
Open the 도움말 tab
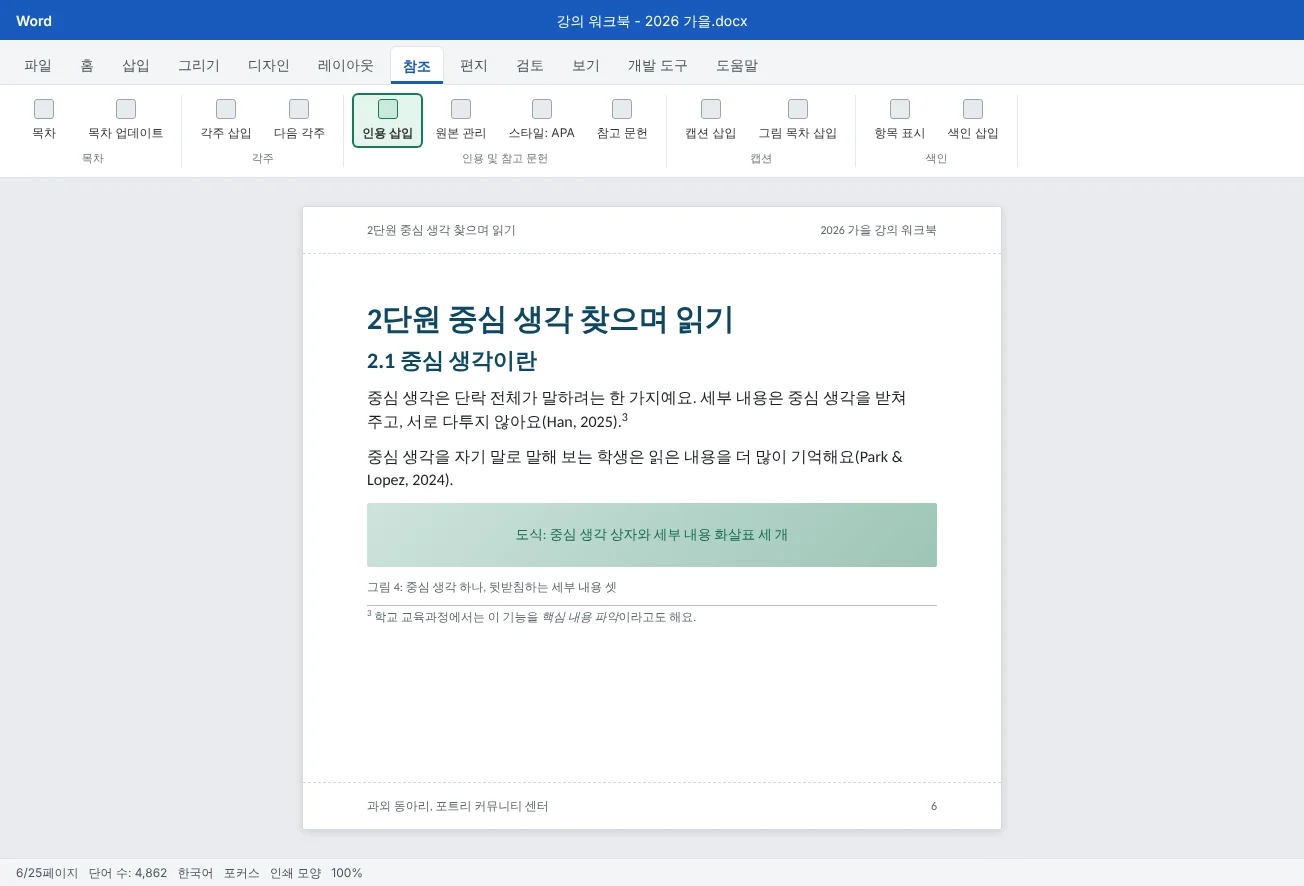pos(737,66)
